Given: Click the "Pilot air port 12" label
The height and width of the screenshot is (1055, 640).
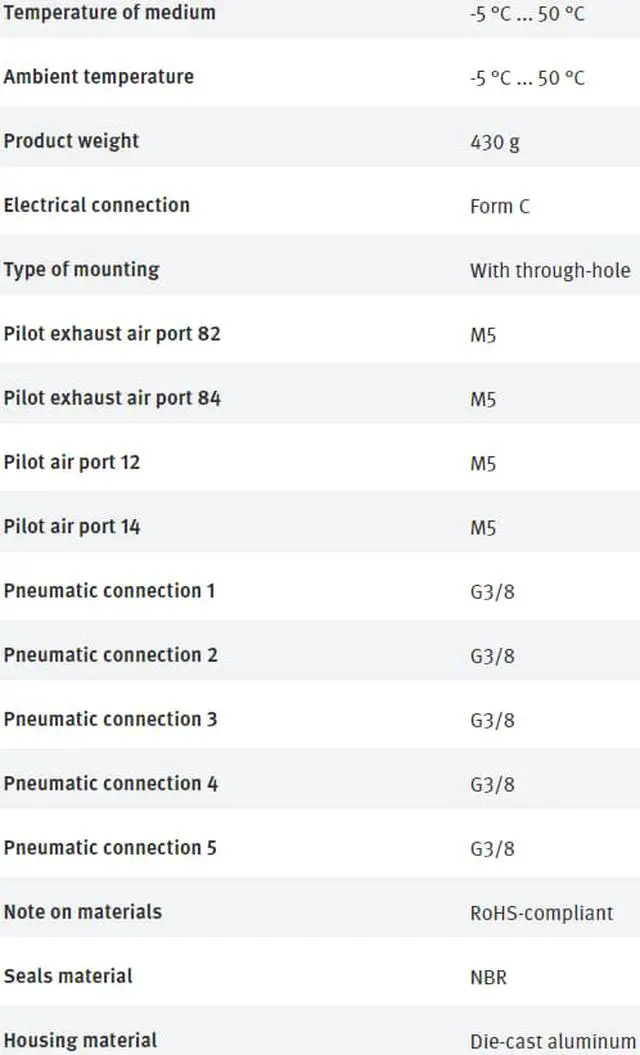Looking at the screenshot, I should click(x=72, y=462).
